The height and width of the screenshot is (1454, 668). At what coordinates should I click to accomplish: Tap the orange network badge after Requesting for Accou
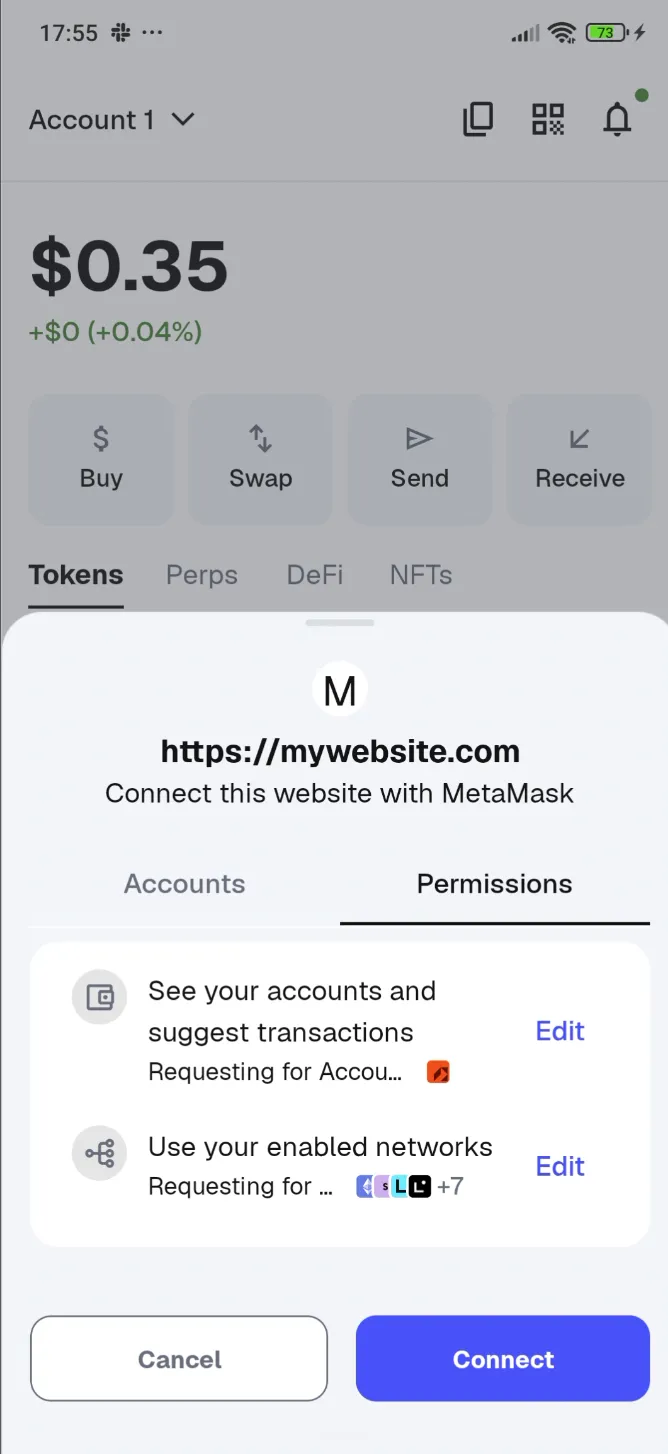tap(437, 1071)
